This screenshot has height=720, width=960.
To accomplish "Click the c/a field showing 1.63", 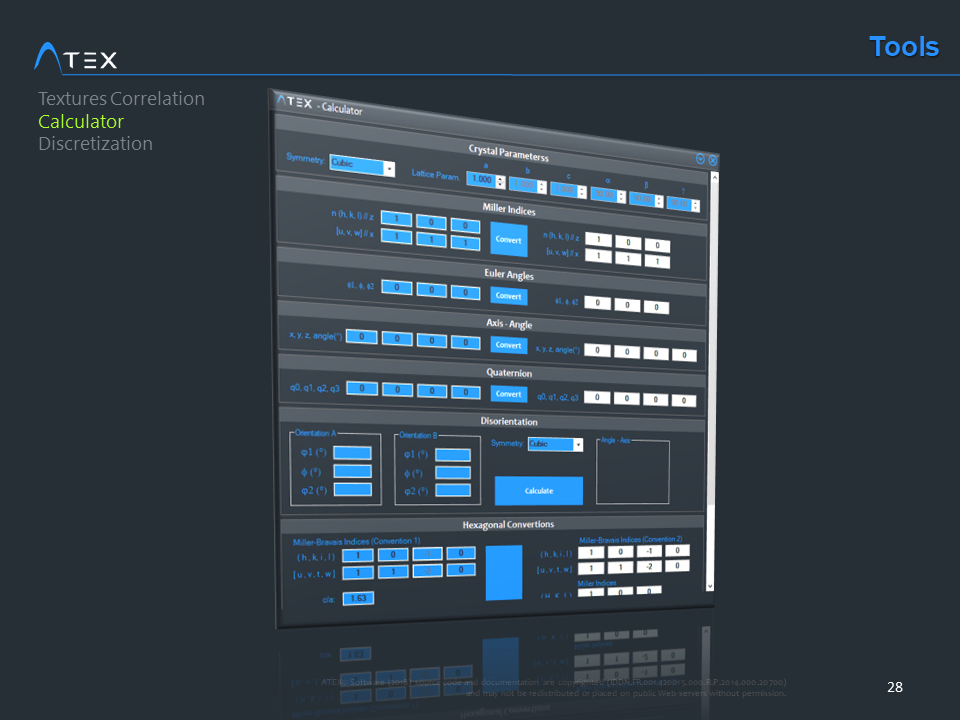I will (358, 598).
